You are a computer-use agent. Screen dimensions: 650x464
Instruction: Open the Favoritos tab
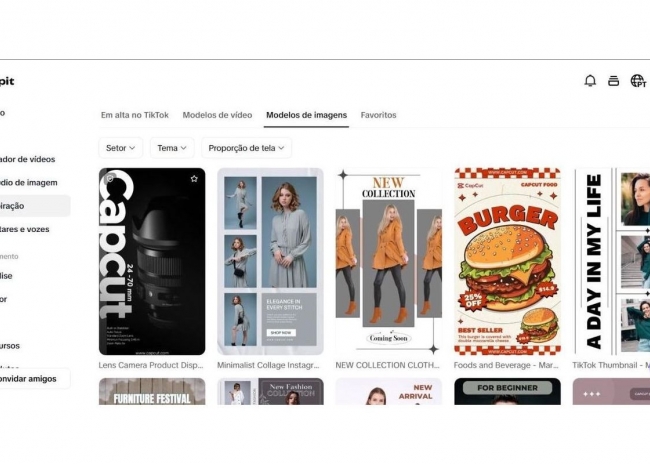pos(378,115)
